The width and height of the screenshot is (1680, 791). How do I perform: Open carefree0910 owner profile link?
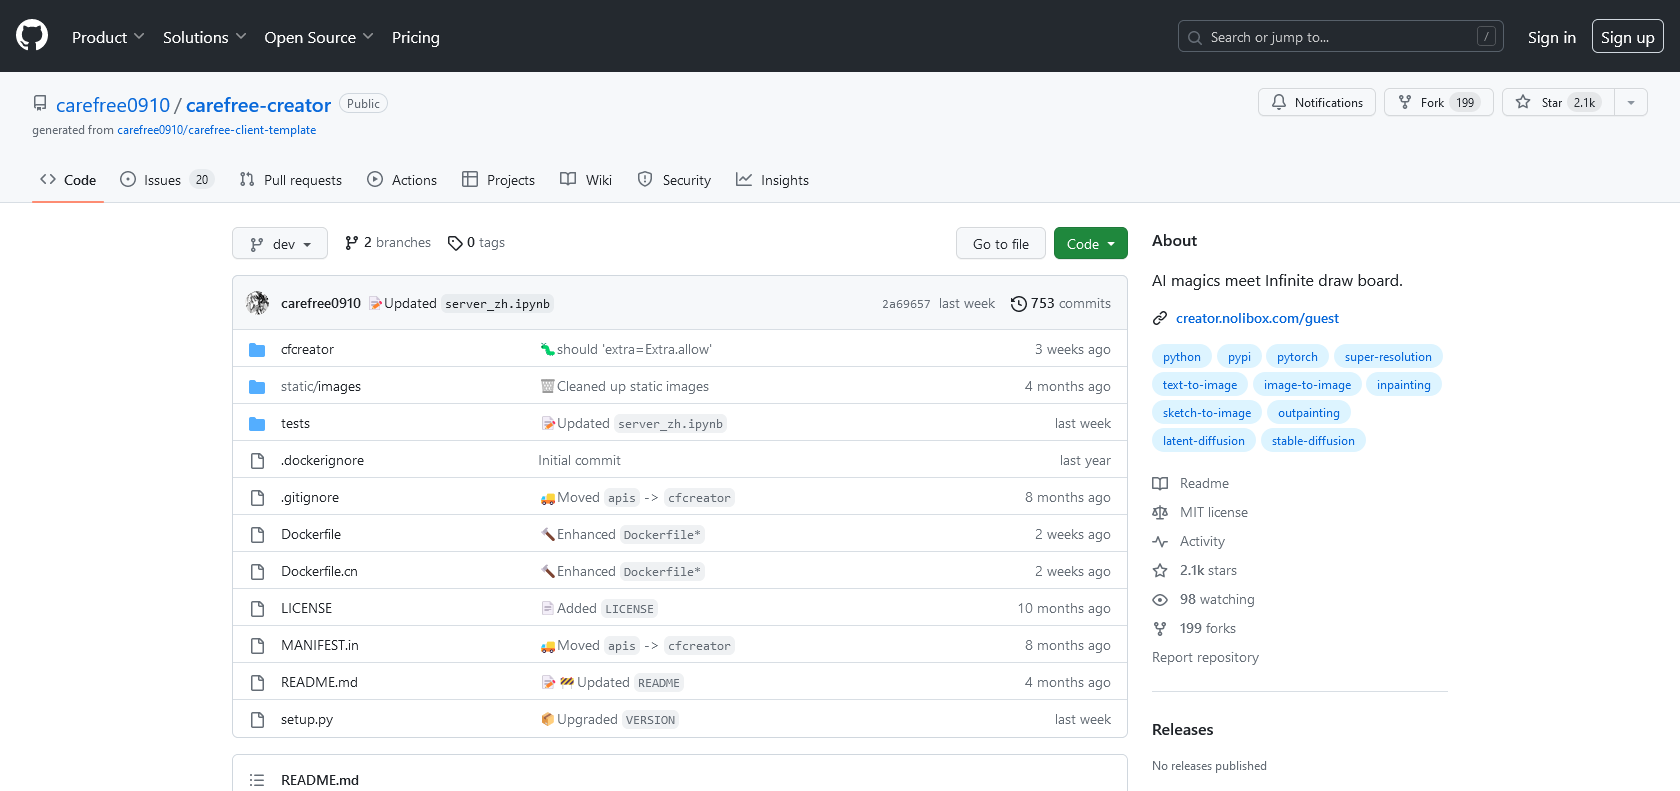[x=113, y=105]
